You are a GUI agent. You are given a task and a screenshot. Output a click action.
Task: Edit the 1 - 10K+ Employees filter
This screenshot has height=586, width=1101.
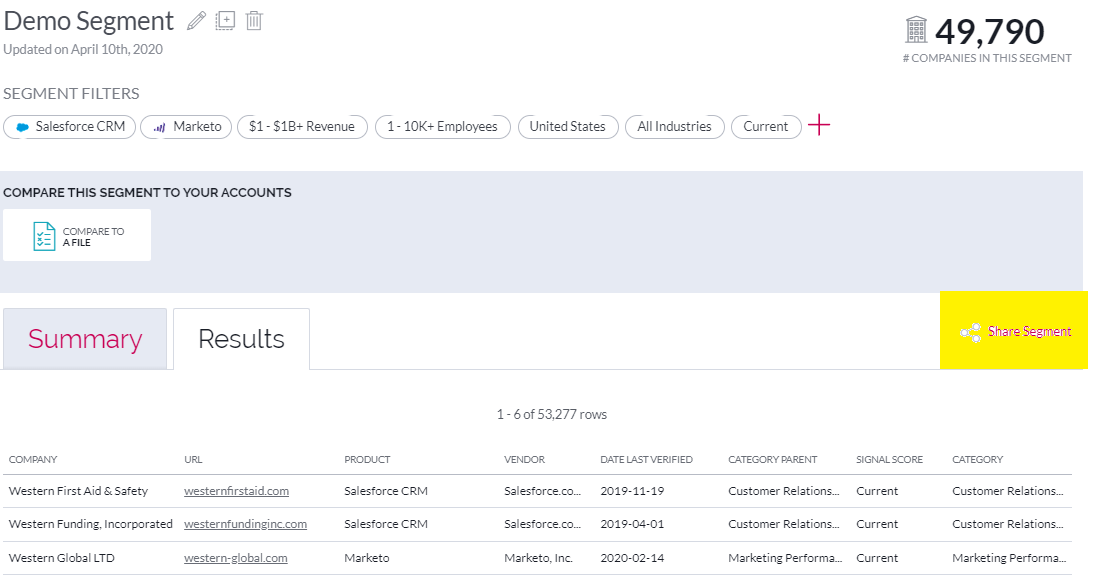pyautogui.click(x=442, y=127)
